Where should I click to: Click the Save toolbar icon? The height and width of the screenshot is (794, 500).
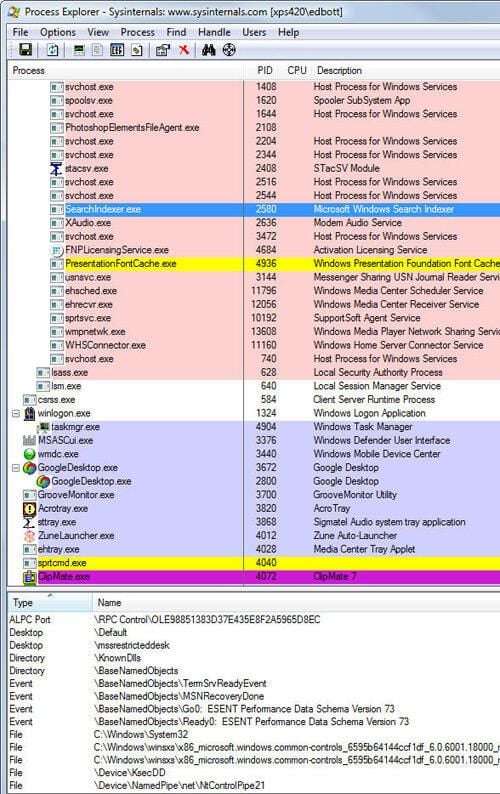pos(25,50)
